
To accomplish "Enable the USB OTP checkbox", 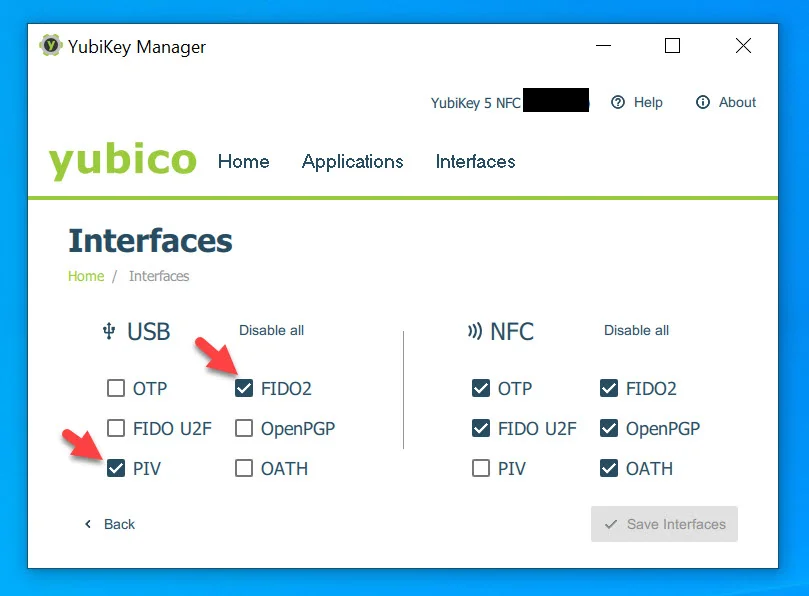I will click(x=116, y=388).
